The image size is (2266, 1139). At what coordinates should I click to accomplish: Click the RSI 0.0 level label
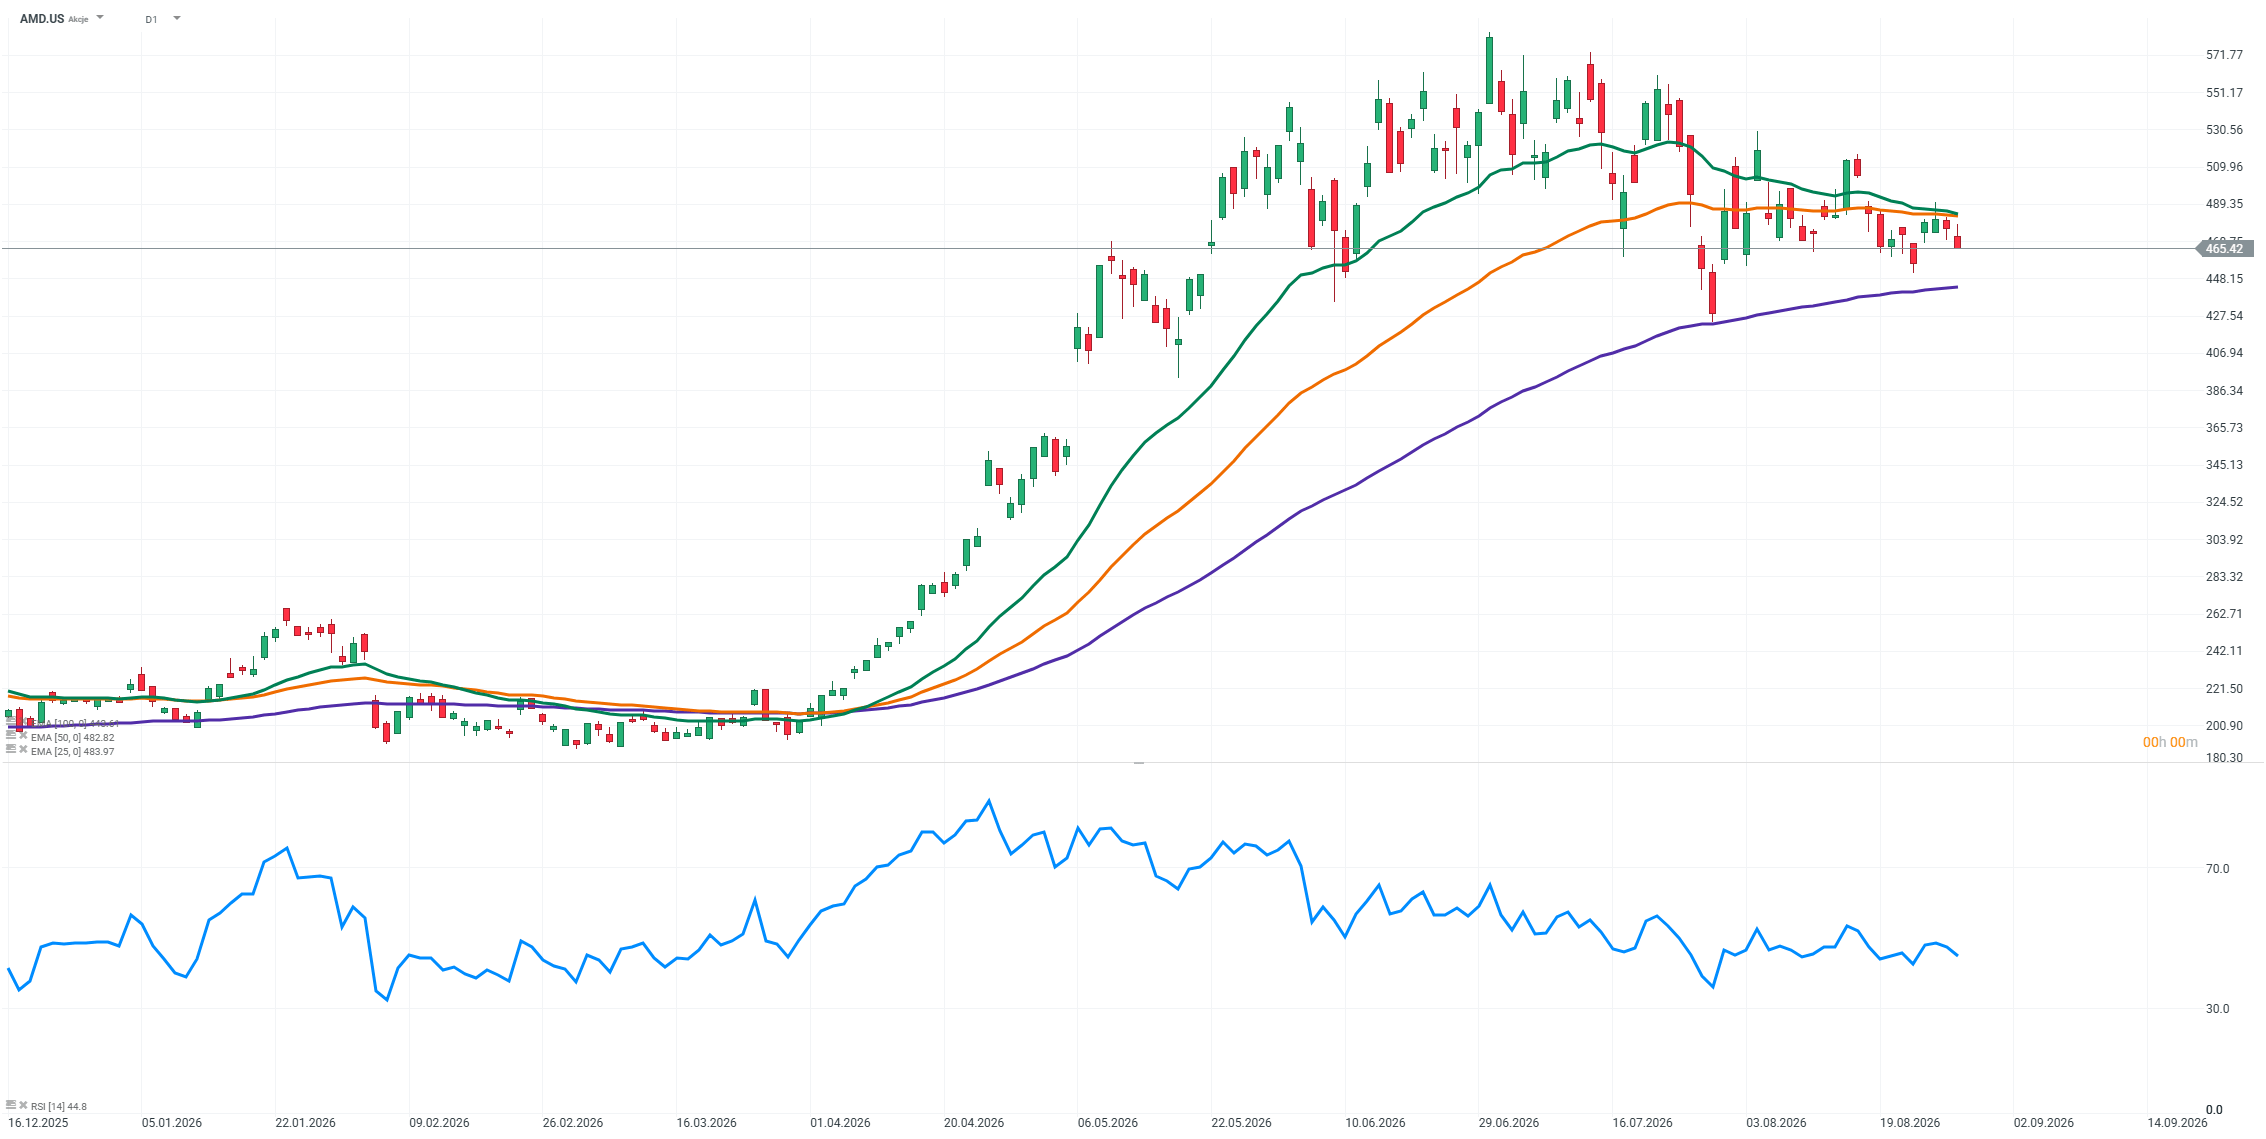pos(2214,1109)
